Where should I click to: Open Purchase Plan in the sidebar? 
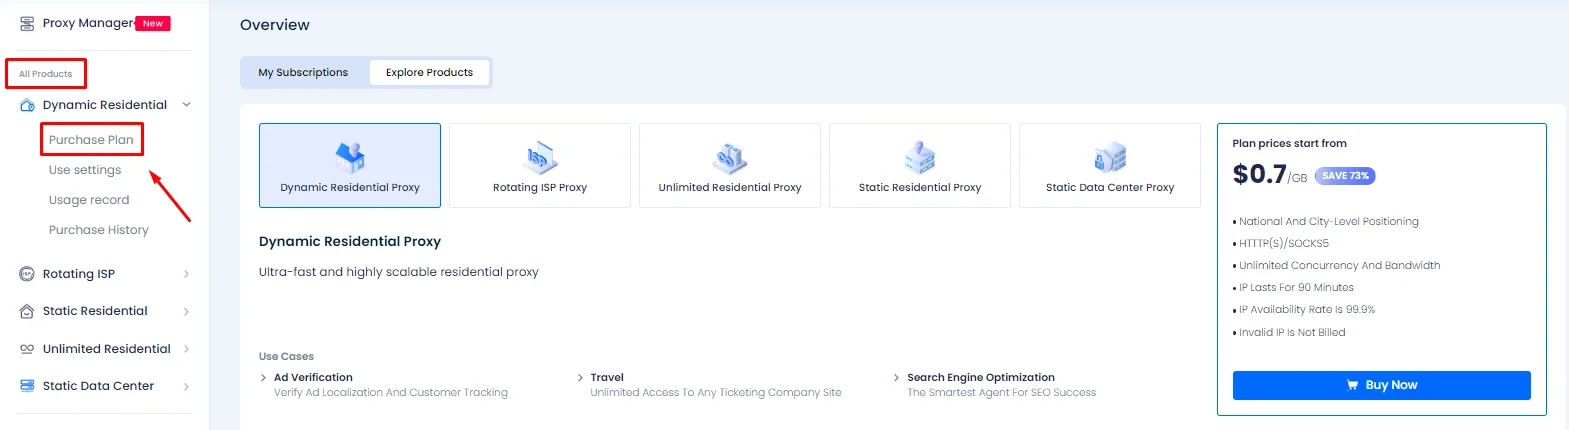91,140
